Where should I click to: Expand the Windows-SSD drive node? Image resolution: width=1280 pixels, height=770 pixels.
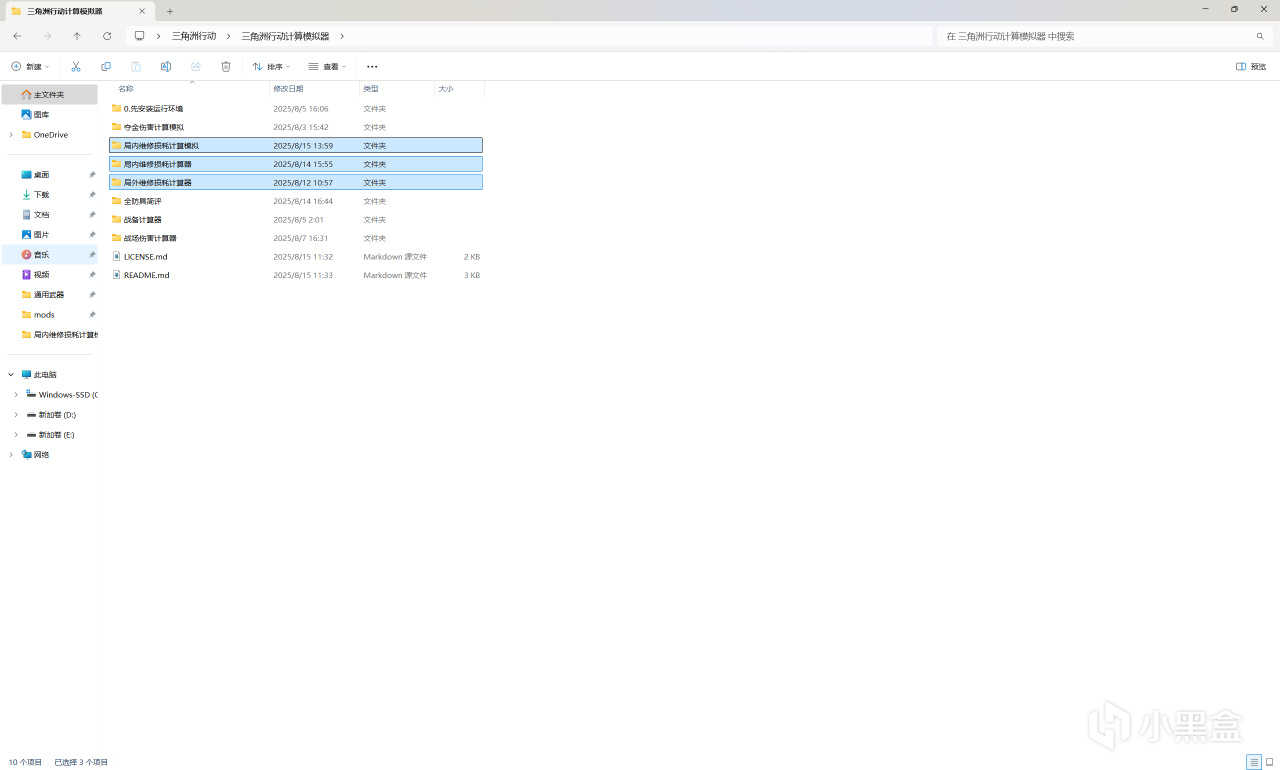tap(16, 395)
